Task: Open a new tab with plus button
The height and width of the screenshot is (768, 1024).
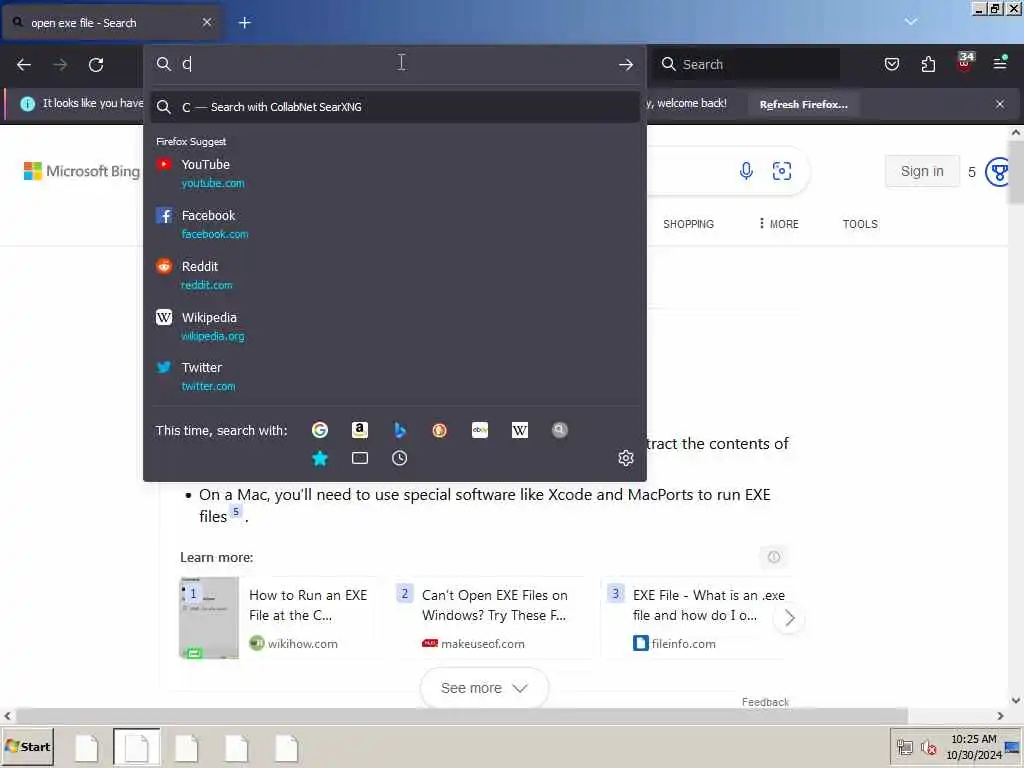Action: point(244,23)
